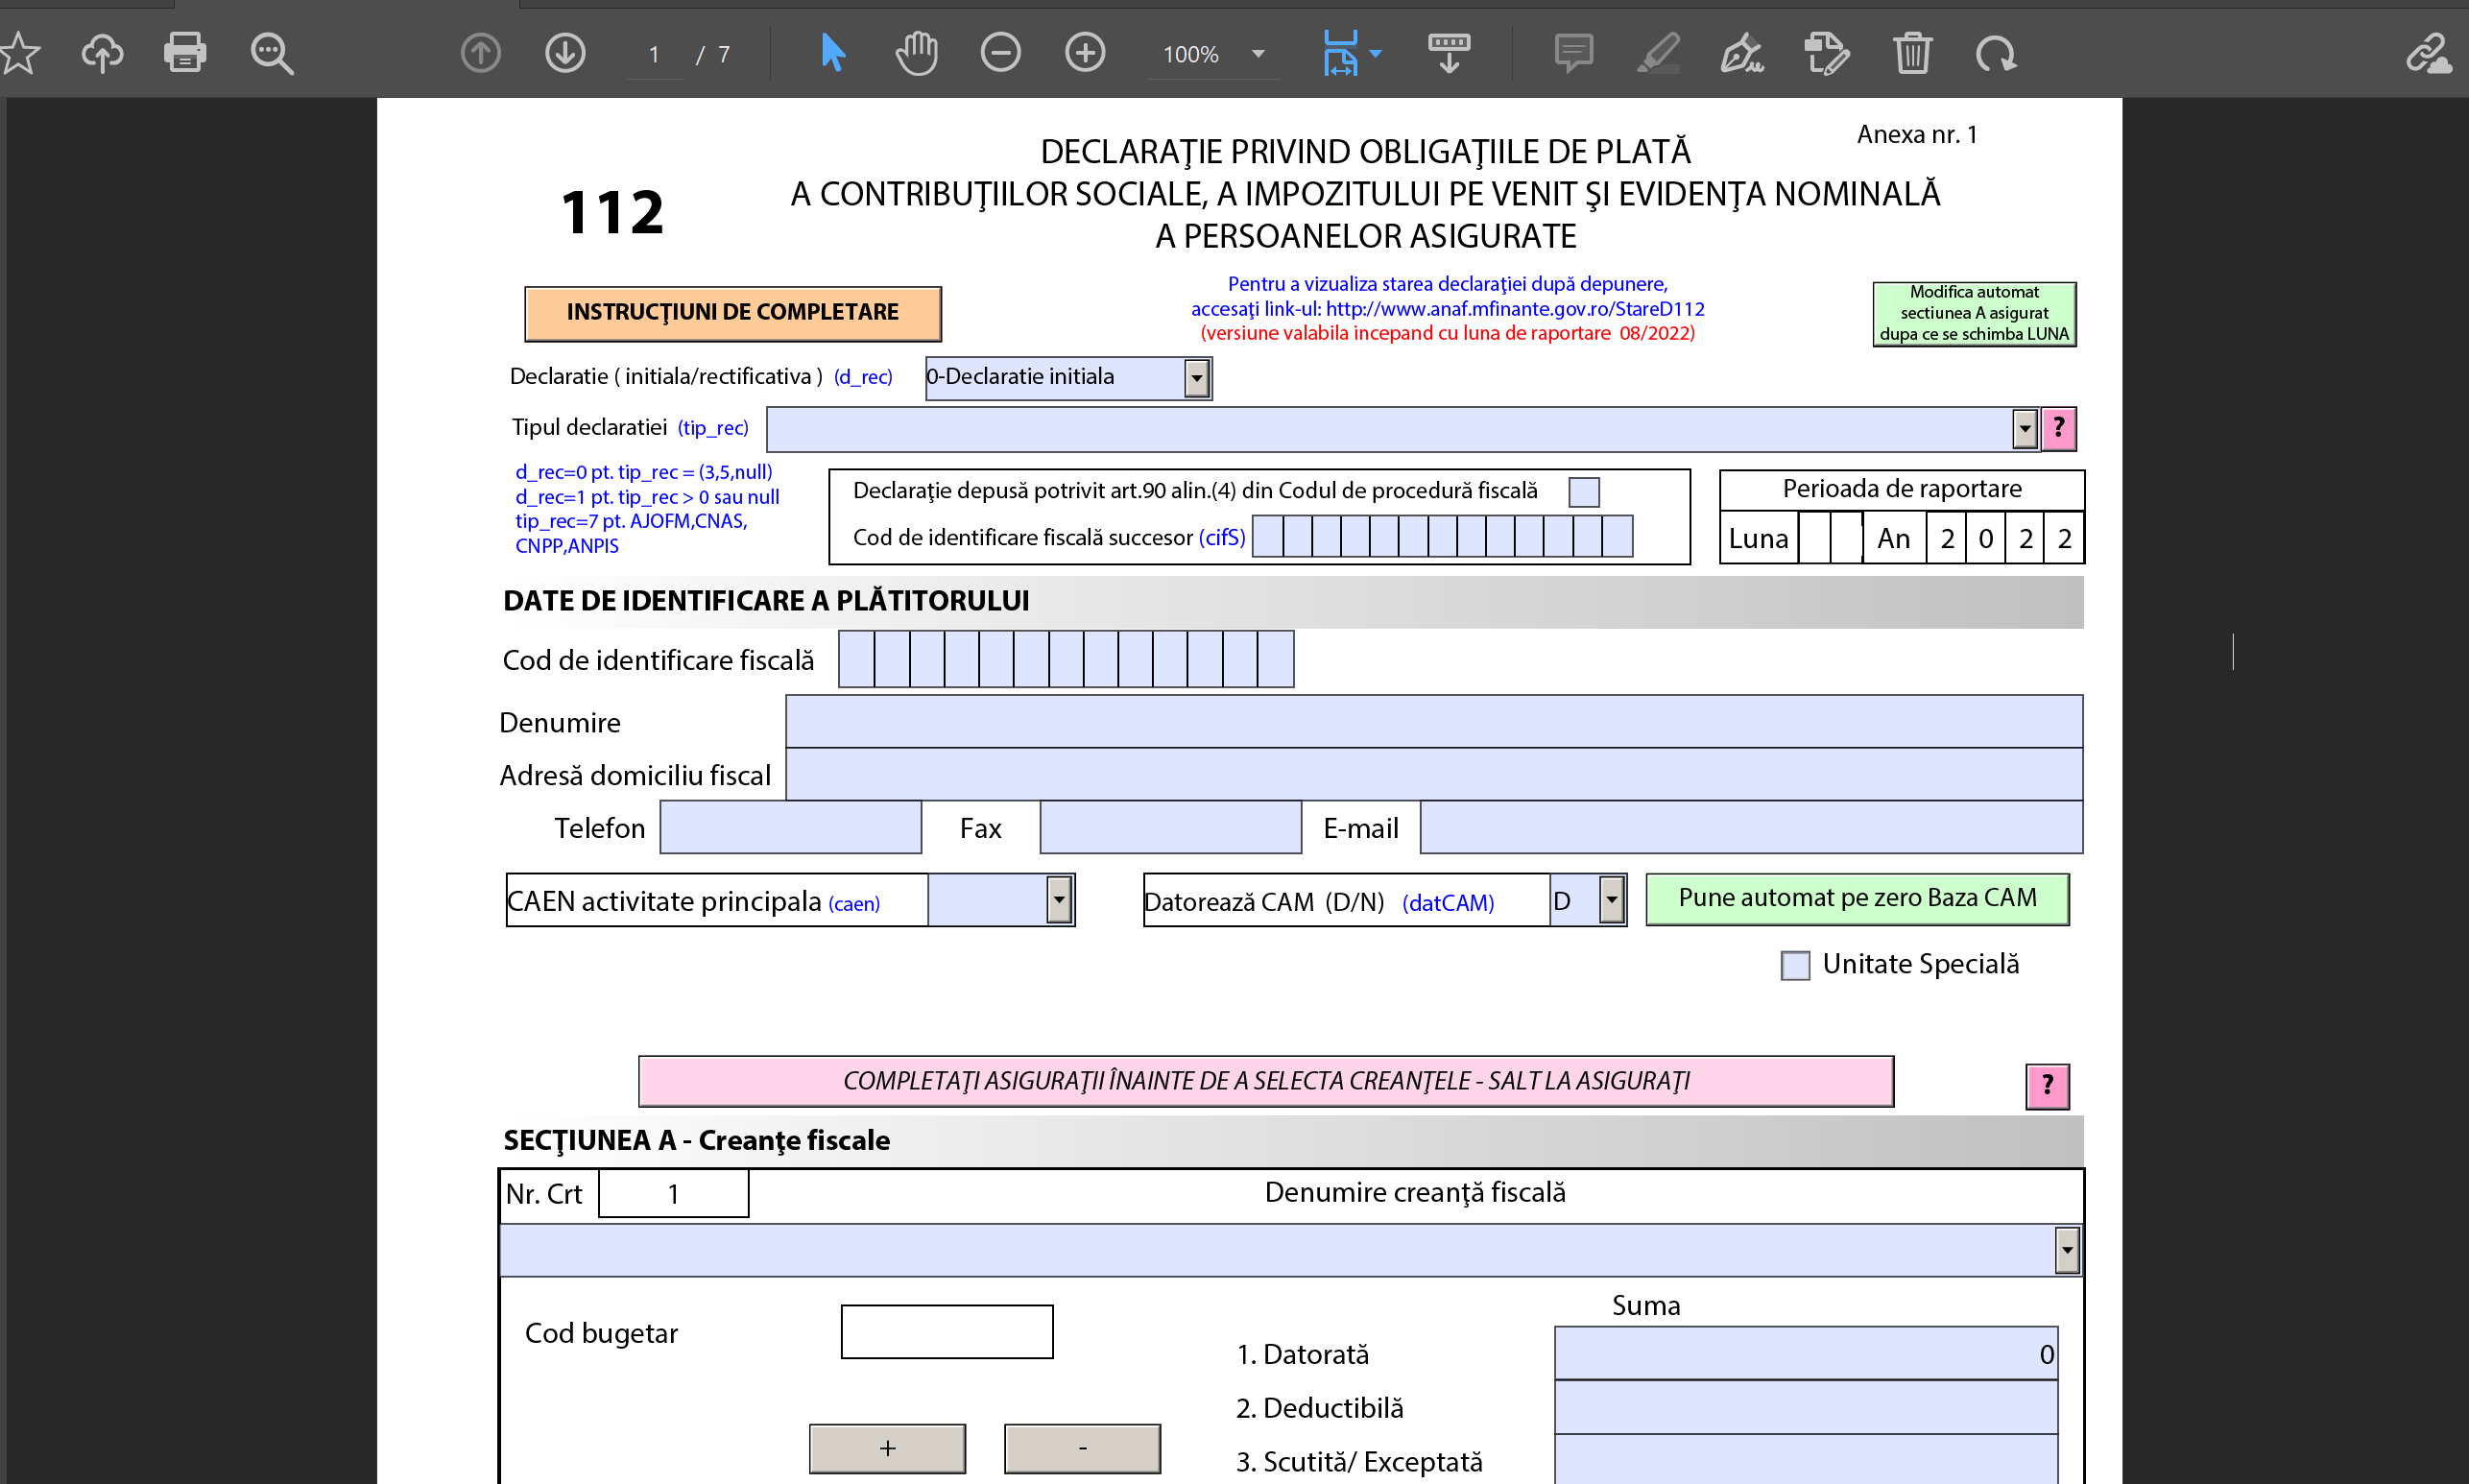Click the zoom out minus icon
The height and width of the screenshot is (1484, 2469).
point(1000,53)
